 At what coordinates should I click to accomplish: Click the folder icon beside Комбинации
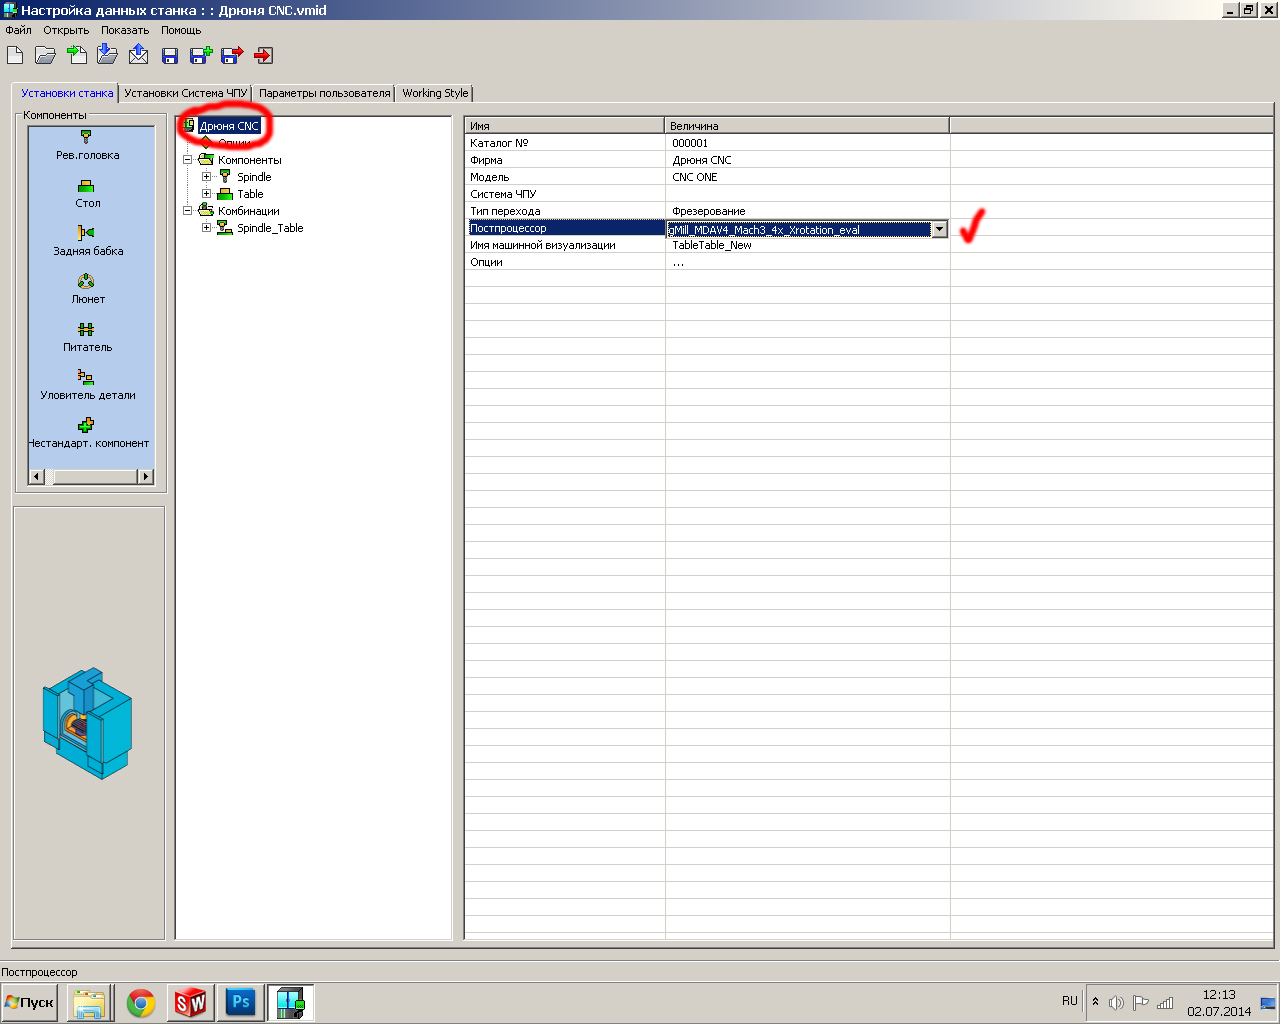coord(206,211)
